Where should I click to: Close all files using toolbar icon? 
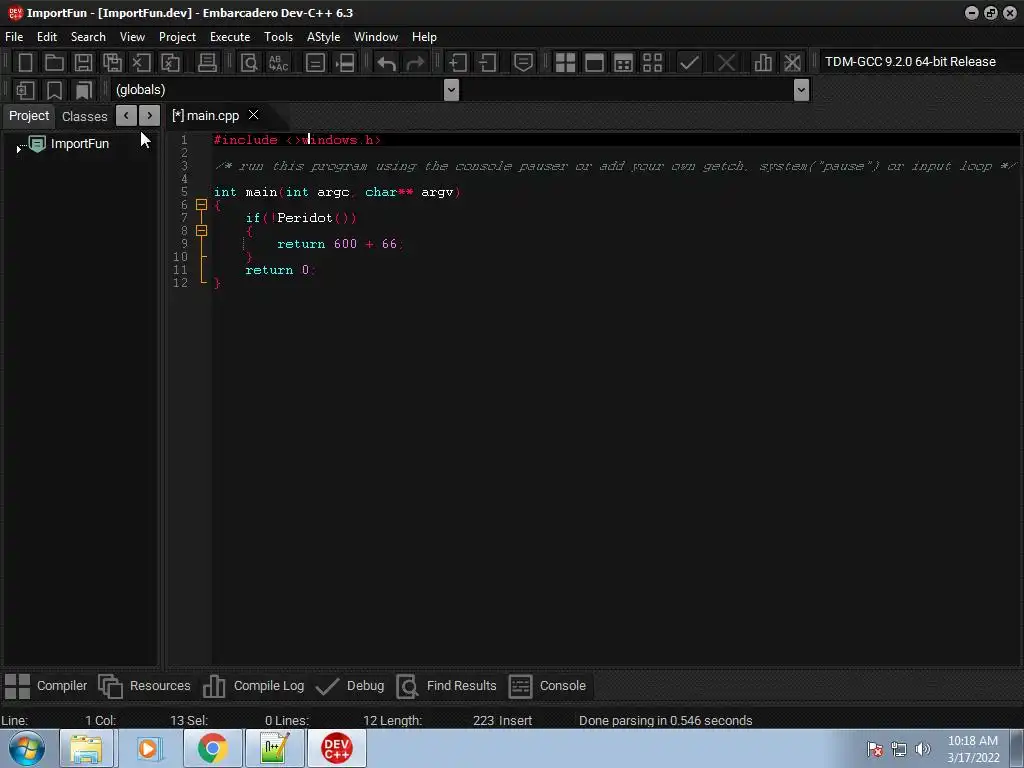[x=170, y=63]
